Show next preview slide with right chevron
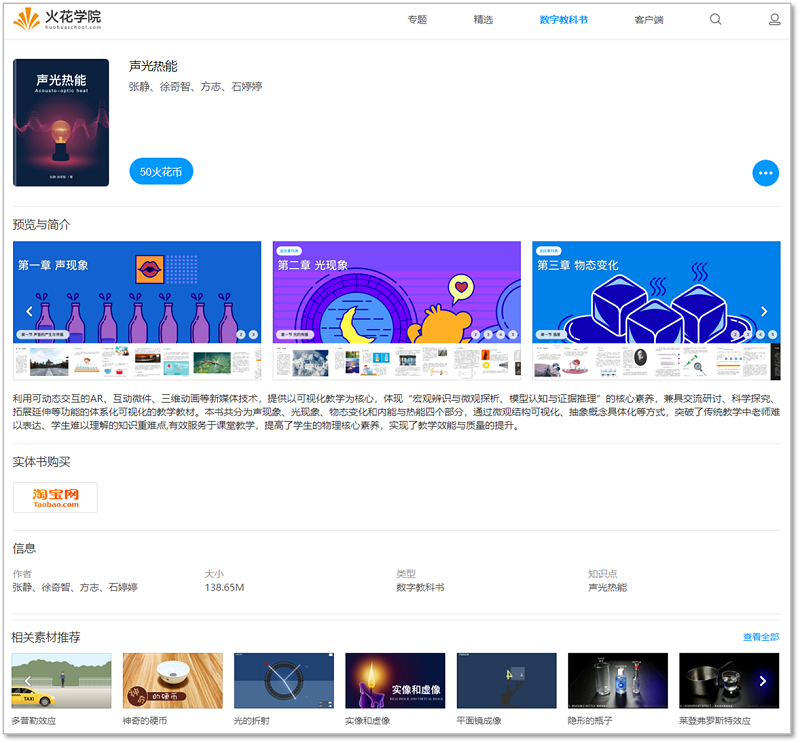Viewport: 800px width, 743px height. [764, 311]
